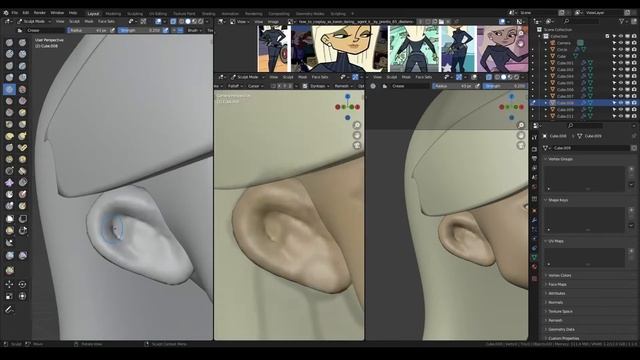This screenshot has height=360, width=640.
Task: Adjust Strength slider in right viewport header
Action: coord(505,86)
